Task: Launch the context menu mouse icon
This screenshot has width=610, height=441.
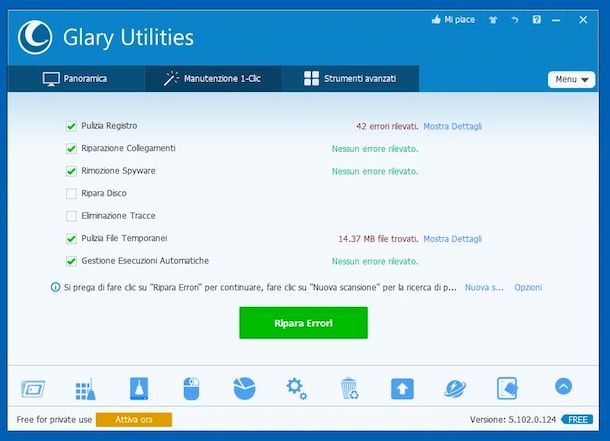Action: [191, 388]
